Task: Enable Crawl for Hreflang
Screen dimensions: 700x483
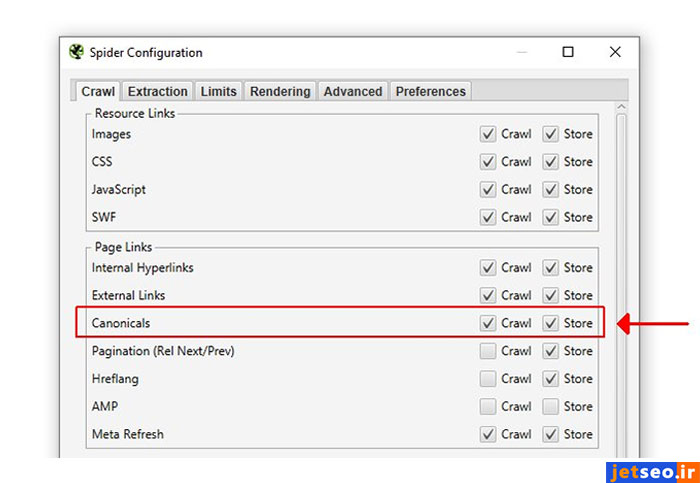Action: [488, 379]
